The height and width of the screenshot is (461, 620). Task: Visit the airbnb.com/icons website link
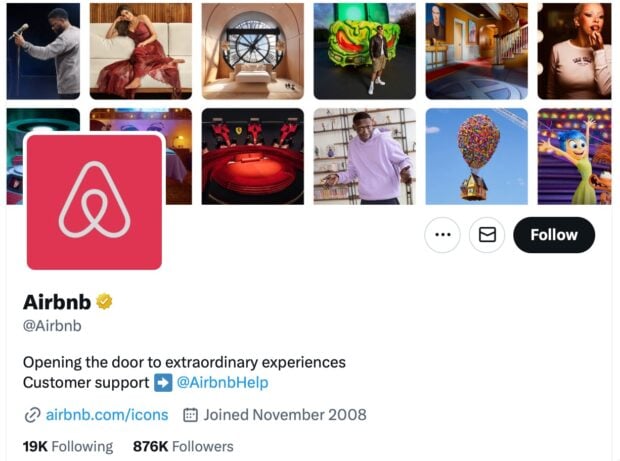click(x=107, y=415)
